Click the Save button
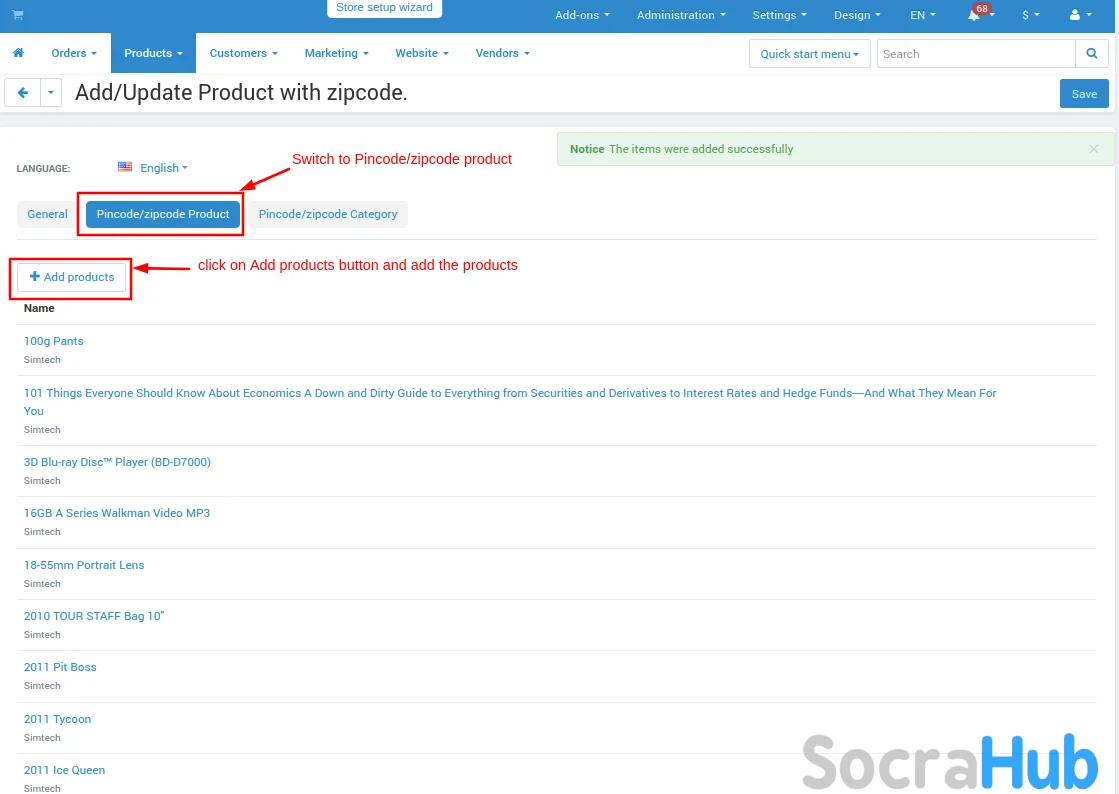Screen dimensions: 1119x794 [x=1083, y=93]
